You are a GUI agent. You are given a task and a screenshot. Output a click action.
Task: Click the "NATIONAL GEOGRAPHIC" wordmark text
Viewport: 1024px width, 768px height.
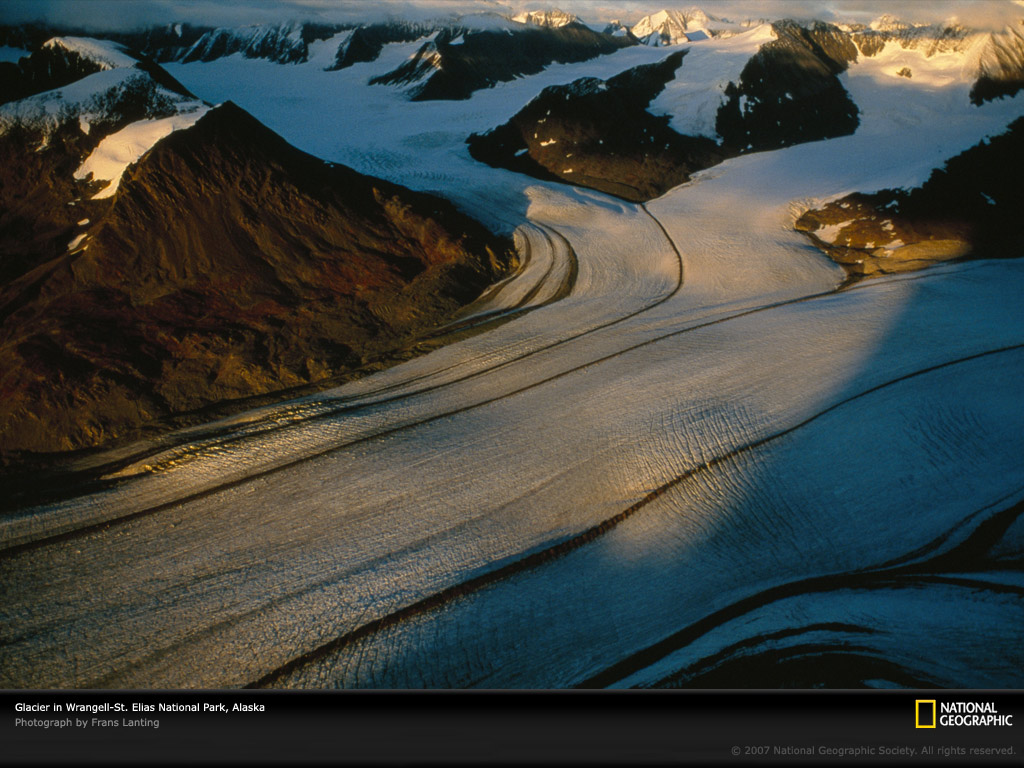click(976, 714)
